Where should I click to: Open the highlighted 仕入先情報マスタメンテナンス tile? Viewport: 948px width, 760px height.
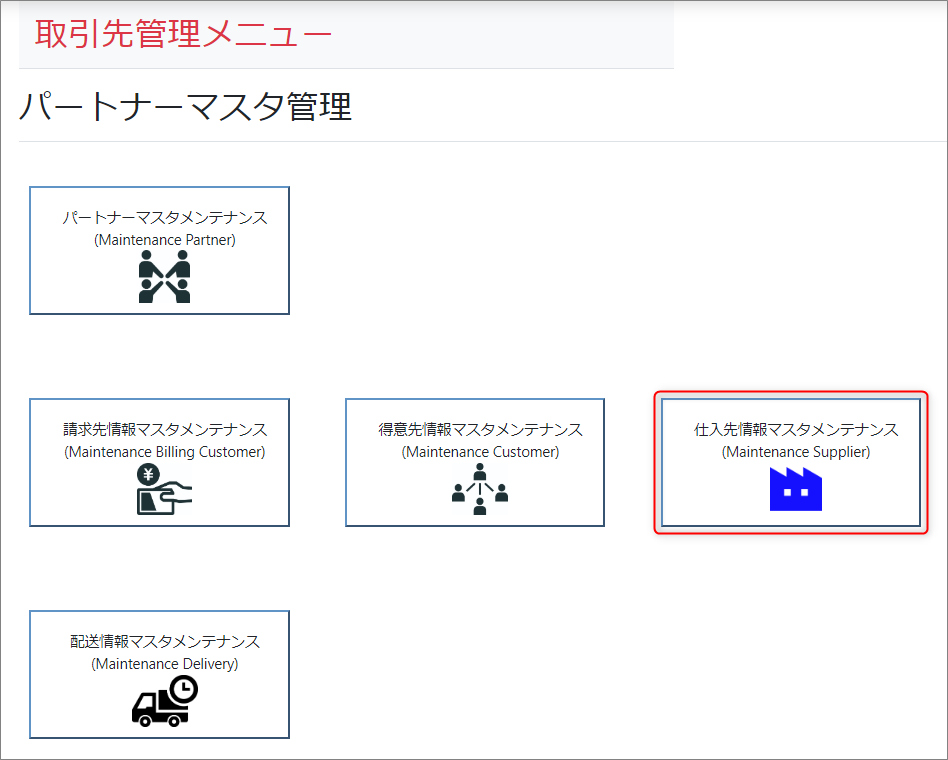791,462
